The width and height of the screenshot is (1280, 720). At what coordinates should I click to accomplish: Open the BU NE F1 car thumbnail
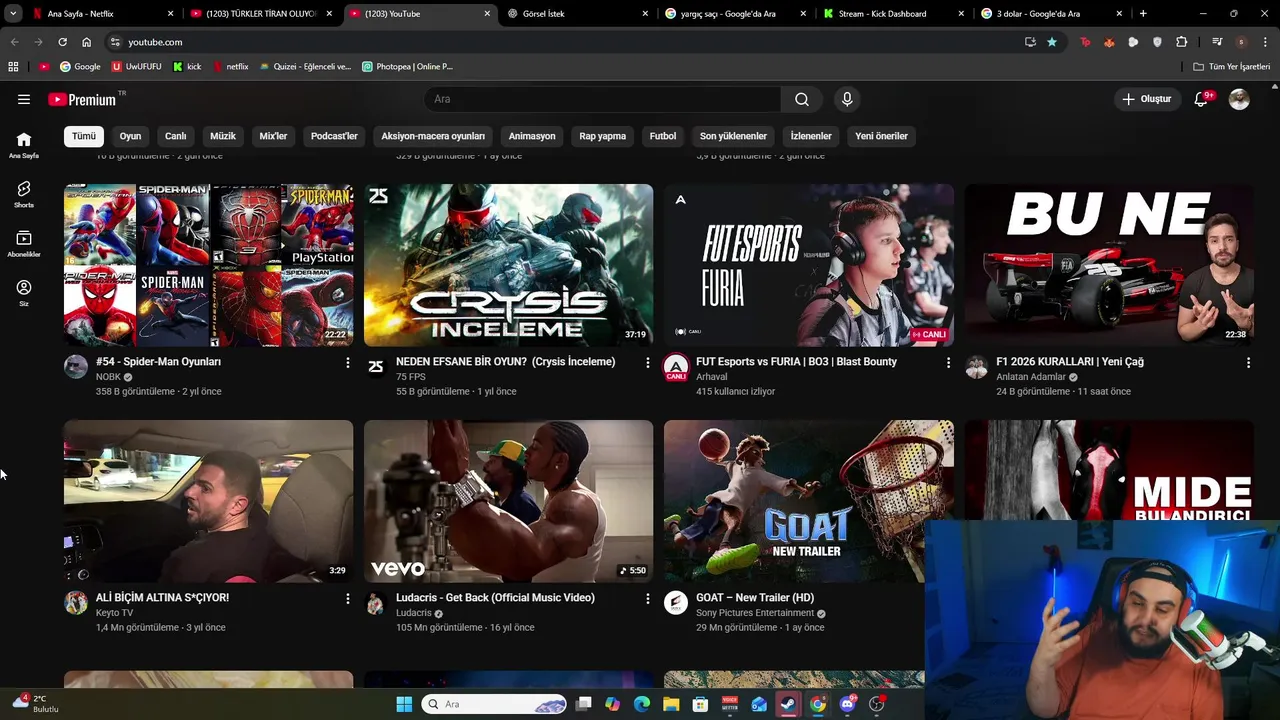1109,265
